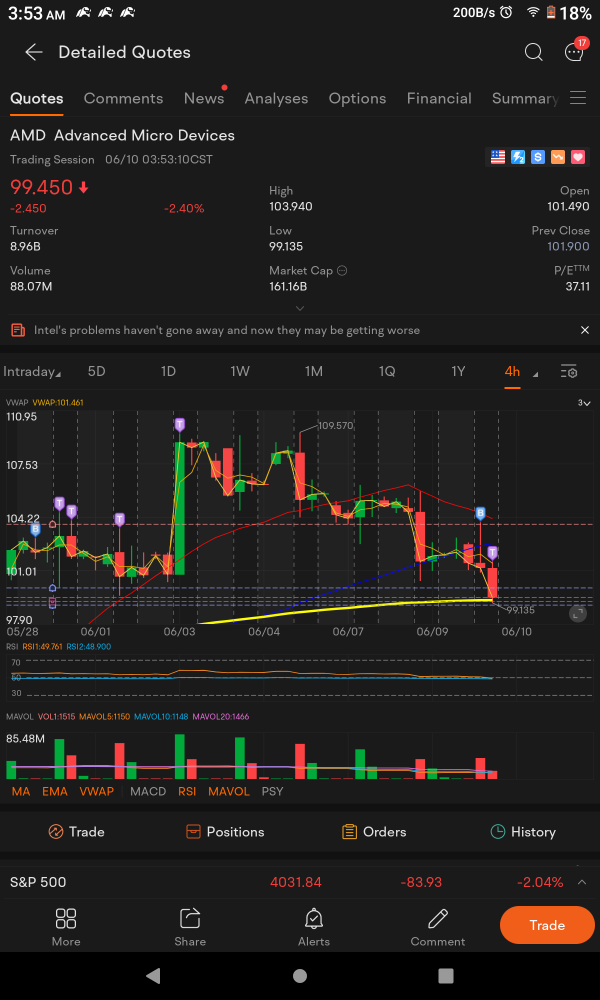600x1000 pixels.
Task: Open the chart settings icon
Action: pyautogui.click(x=569, y=372)
